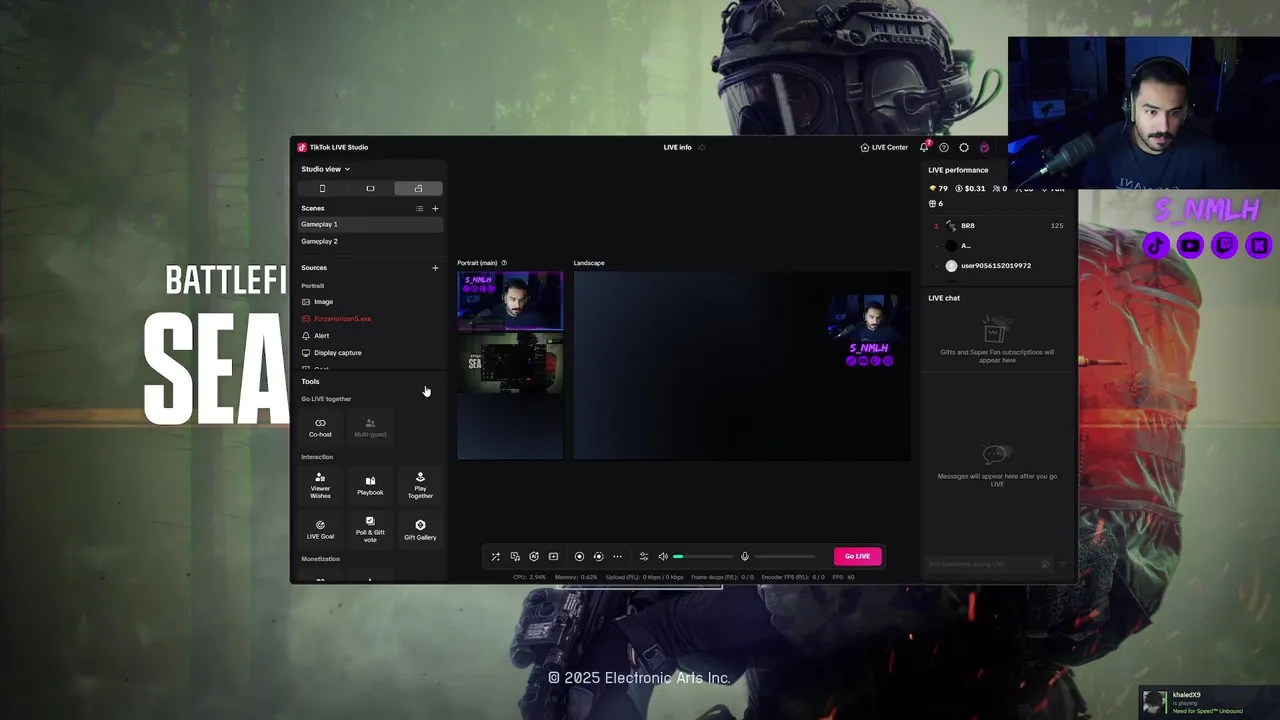This screenshot has width=1280, height=720.
Task: Select the Alert source
Action: pos(370,336)
